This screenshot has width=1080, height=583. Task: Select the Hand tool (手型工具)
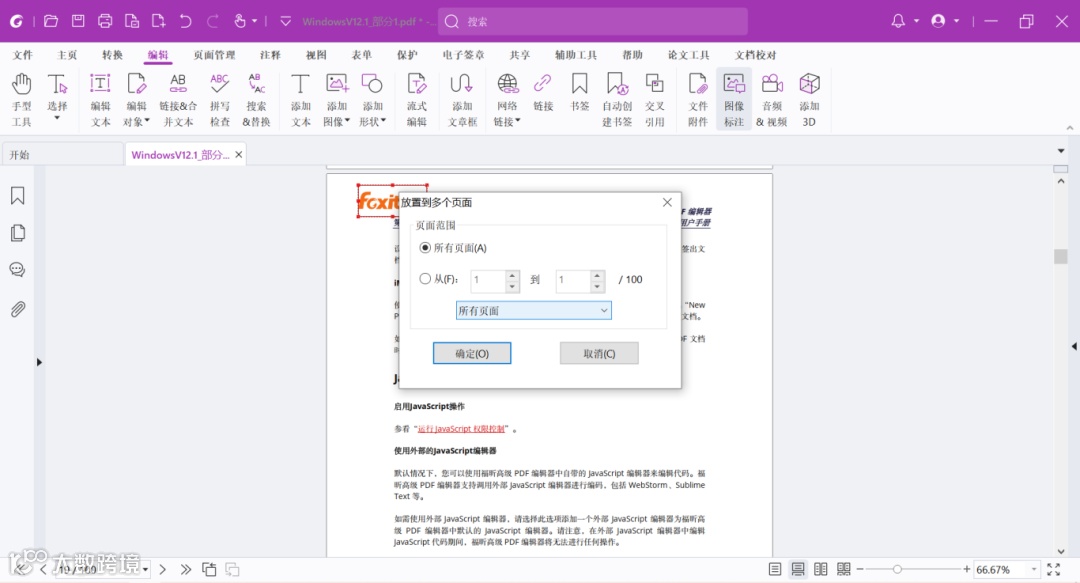point(21,100)
